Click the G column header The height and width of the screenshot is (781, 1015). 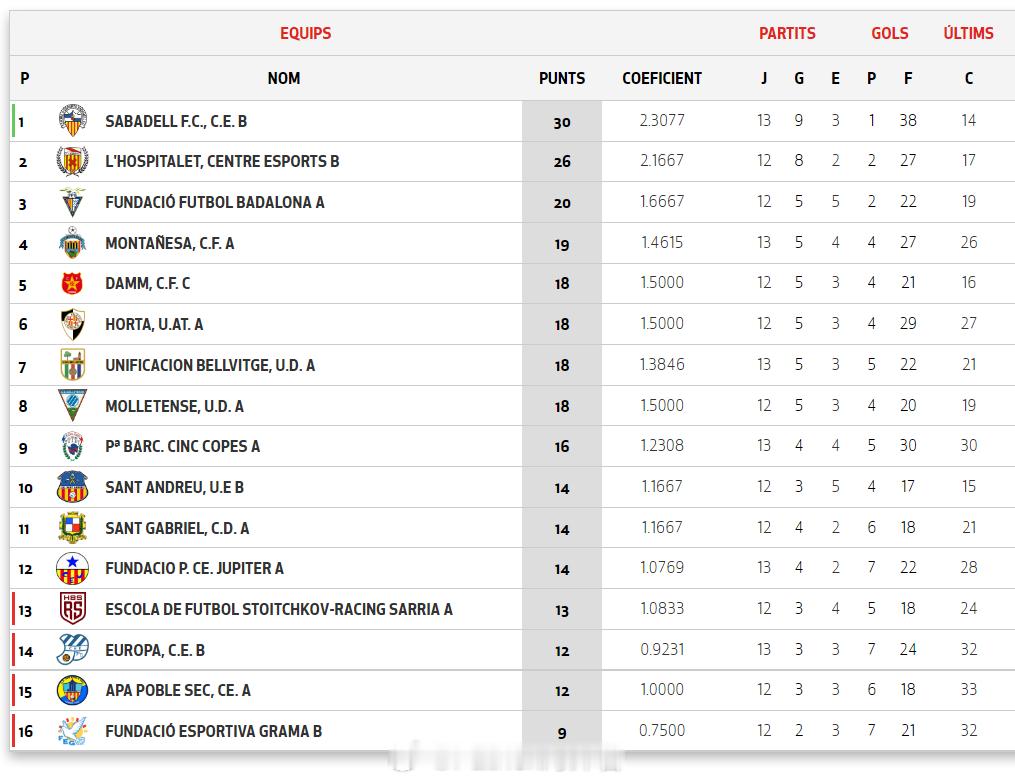[x=799, y=78]
